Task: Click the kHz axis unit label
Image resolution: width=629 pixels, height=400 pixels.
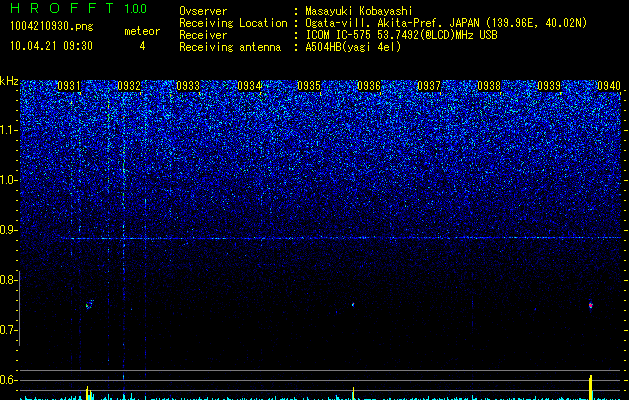Action: point(9,81)
